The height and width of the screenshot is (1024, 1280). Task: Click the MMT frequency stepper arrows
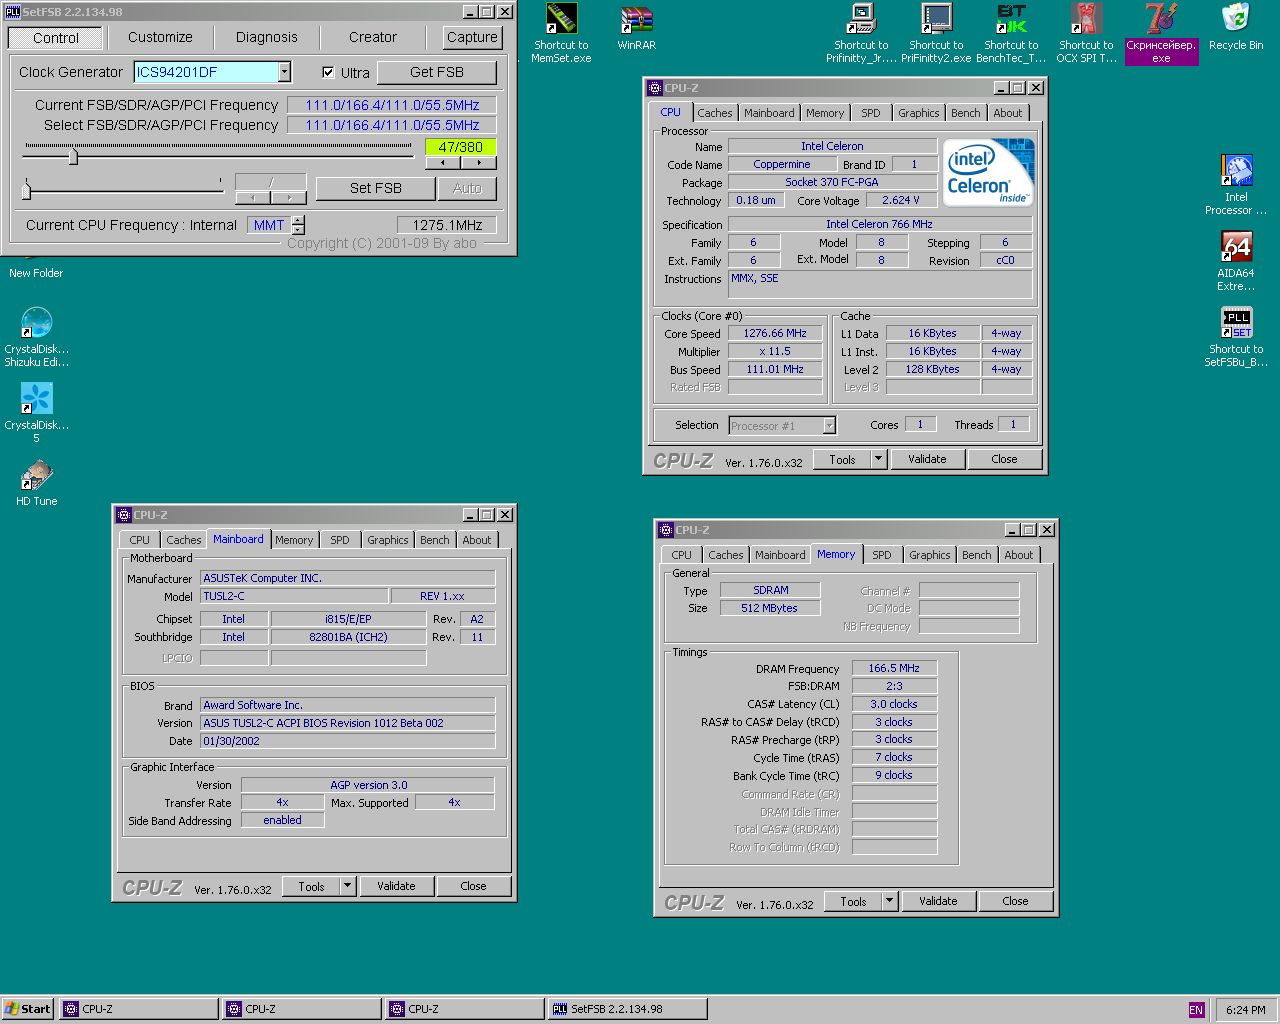tap(298, 225)
